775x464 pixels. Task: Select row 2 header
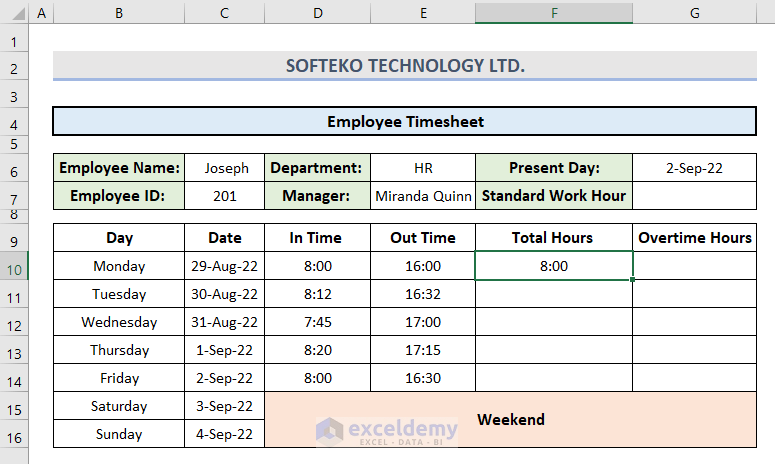click(14, 66)
